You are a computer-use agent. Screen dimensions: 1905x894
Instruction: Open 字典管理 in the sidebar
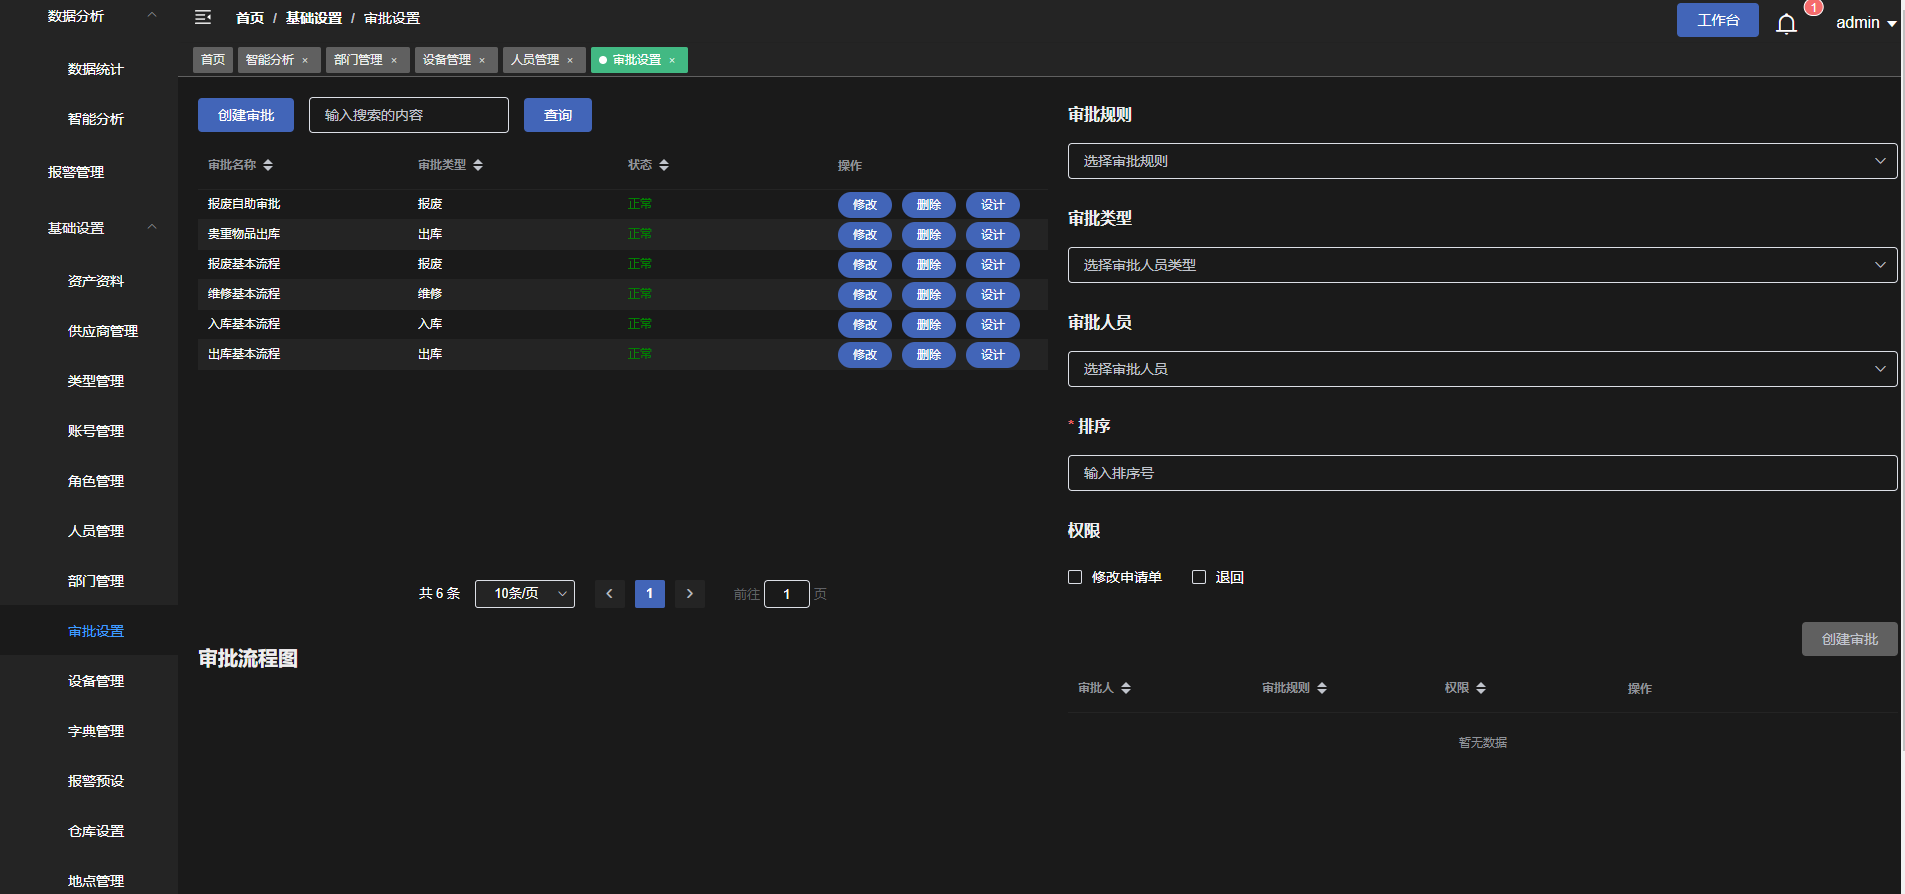tap(96, 731)
